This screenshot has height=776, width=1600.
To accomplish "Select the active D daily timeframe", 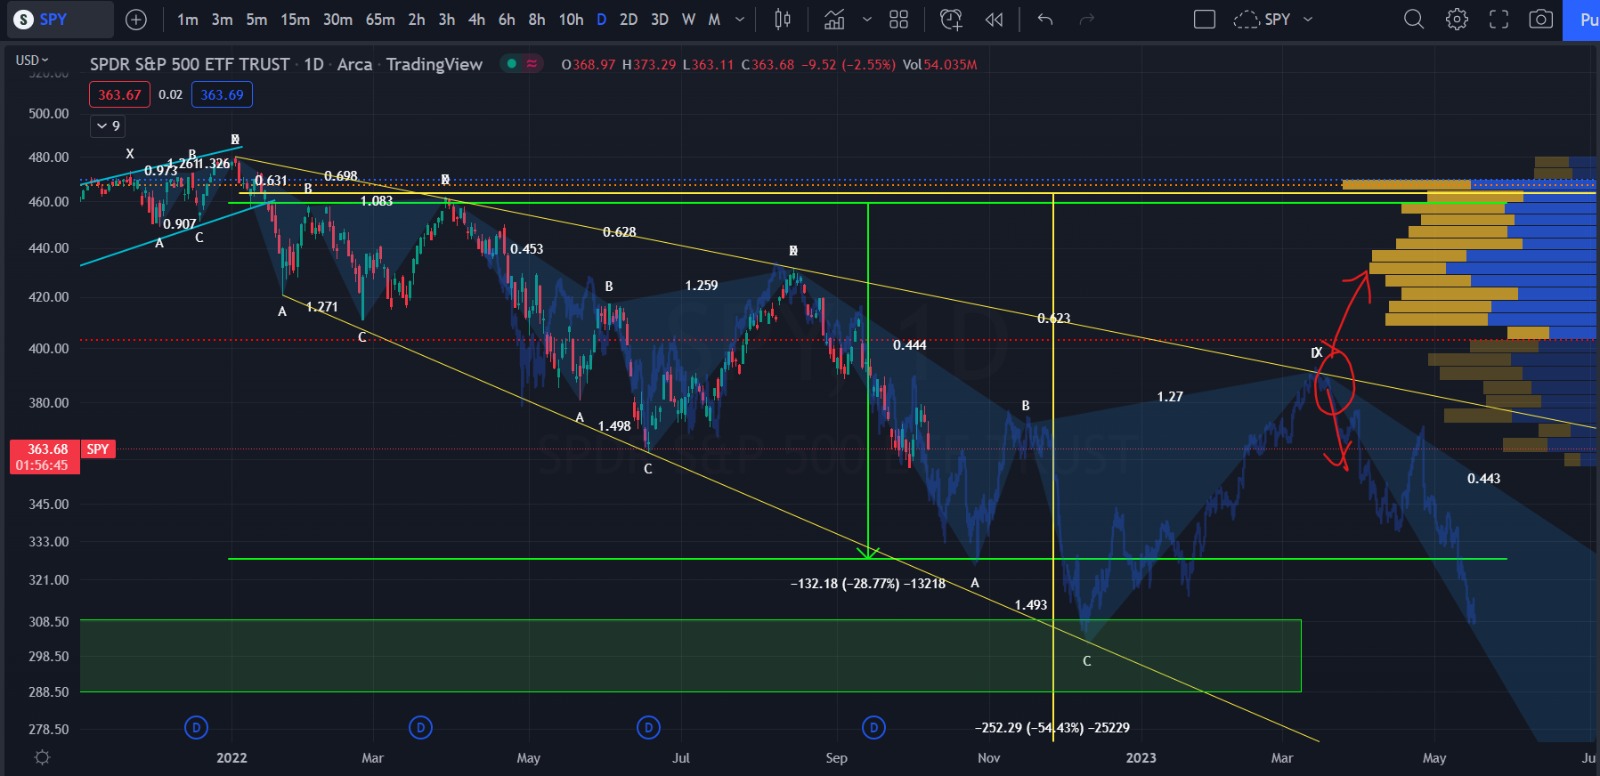I will tap(601, 19).
